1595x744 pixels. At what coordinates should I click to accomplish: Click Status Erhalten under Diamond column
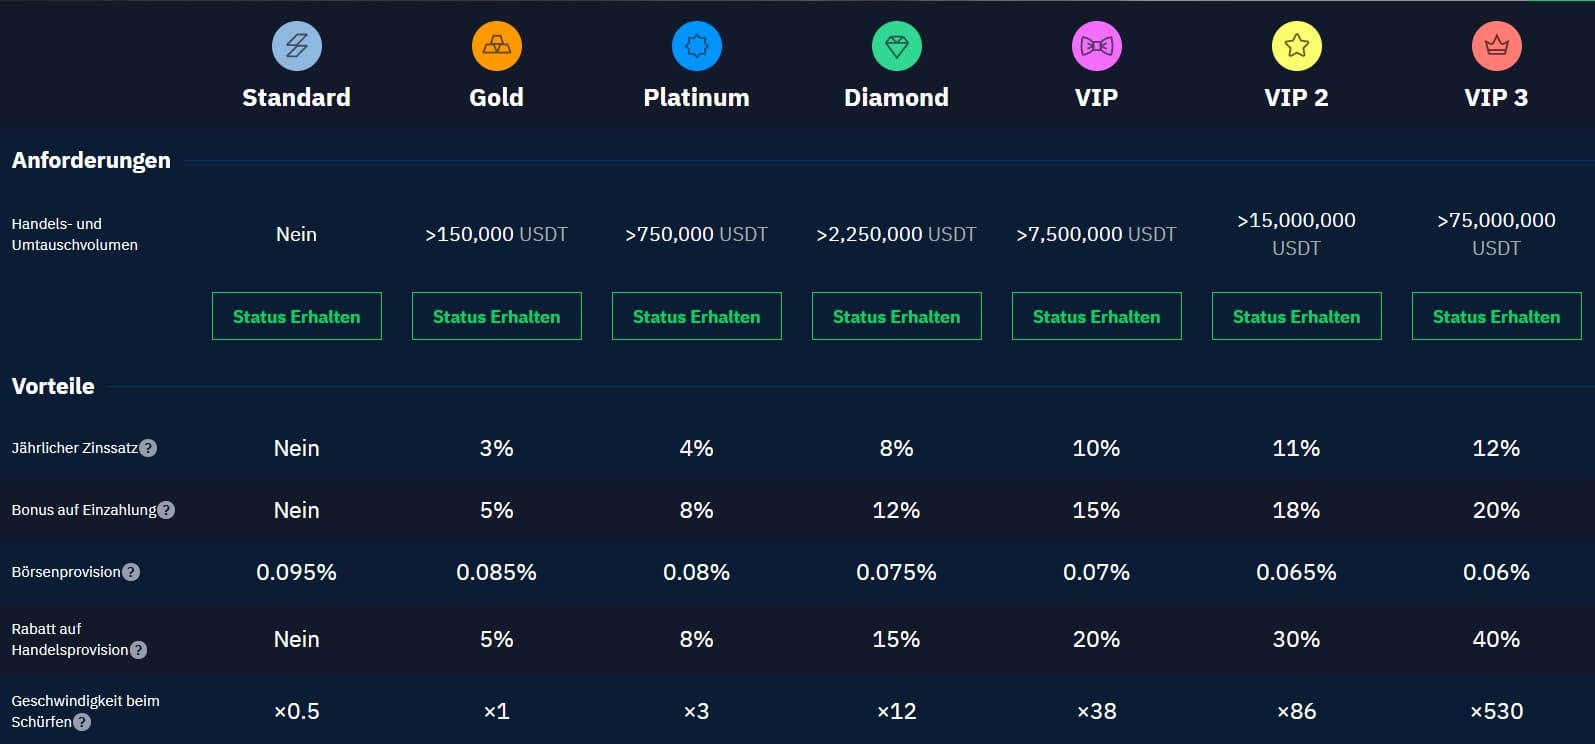point(896,316)
